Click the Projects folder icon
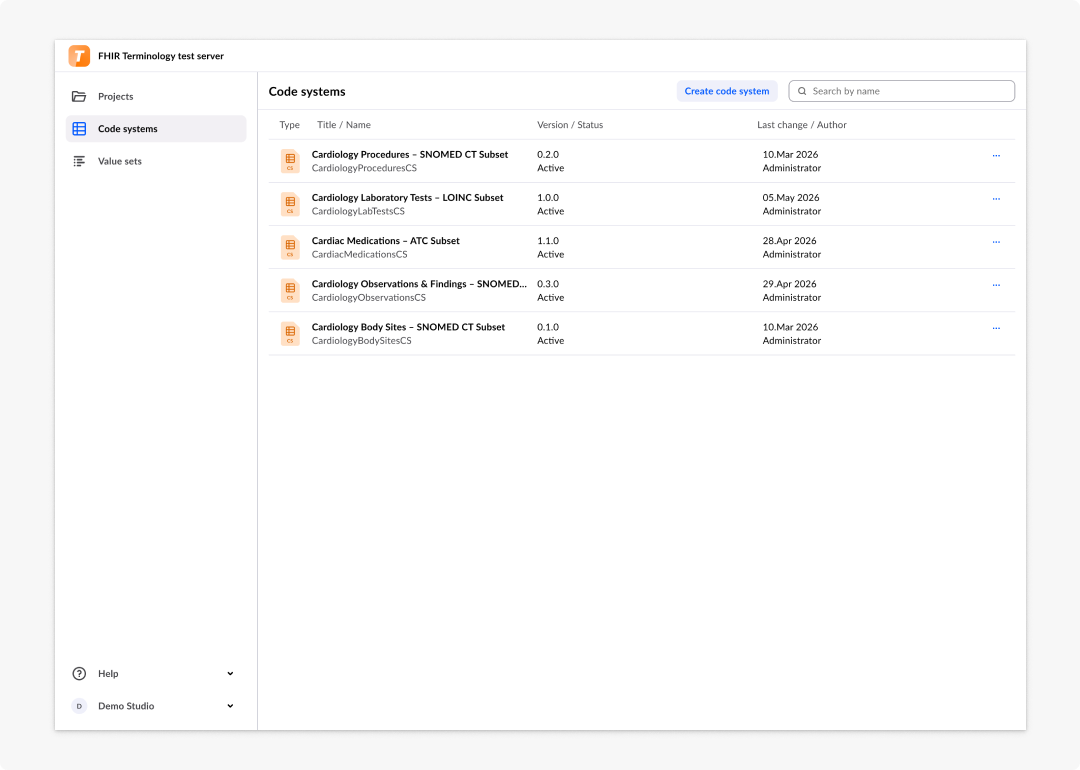The height and width of the screenshot is (770, 1080). (79, 96)
